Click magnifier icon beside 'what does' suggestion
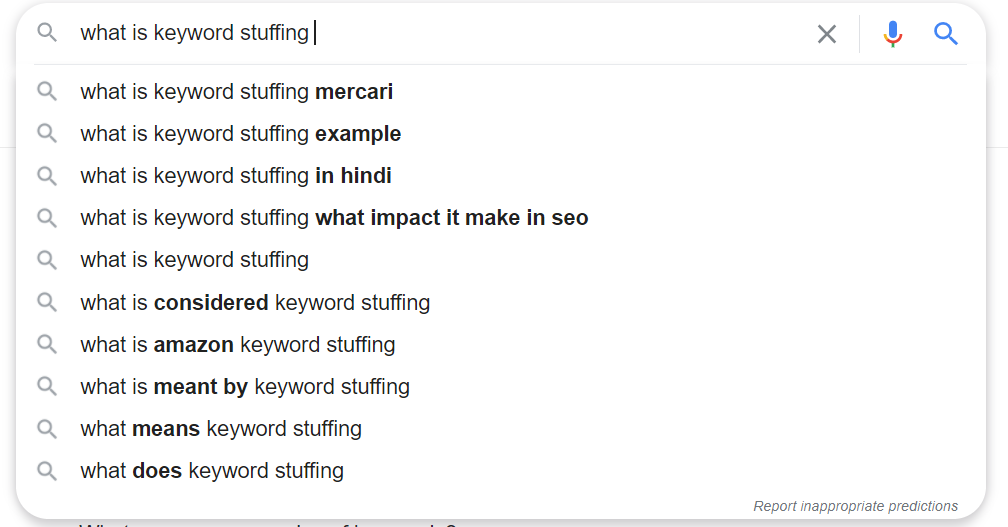The width and height of the screenshot is (1008, 527). 47,470
